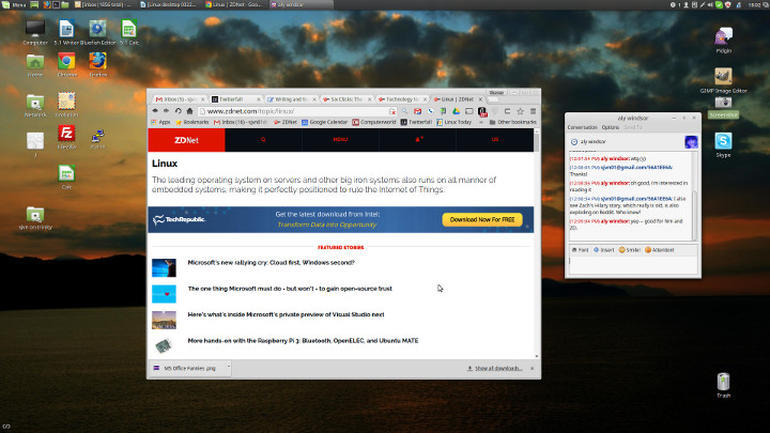Bookmark this page with the star icon
770x433 pixels.
click(x=520, y=111)
